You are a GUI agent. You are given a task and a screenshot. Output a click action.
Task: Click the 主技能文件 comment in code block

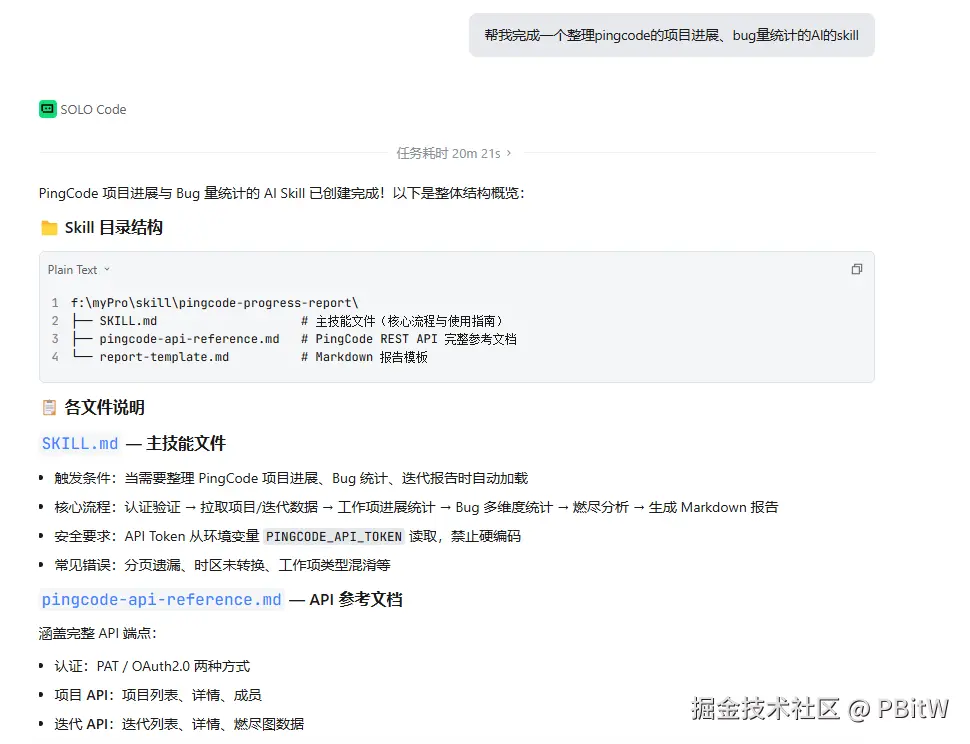tap(403, 321)
